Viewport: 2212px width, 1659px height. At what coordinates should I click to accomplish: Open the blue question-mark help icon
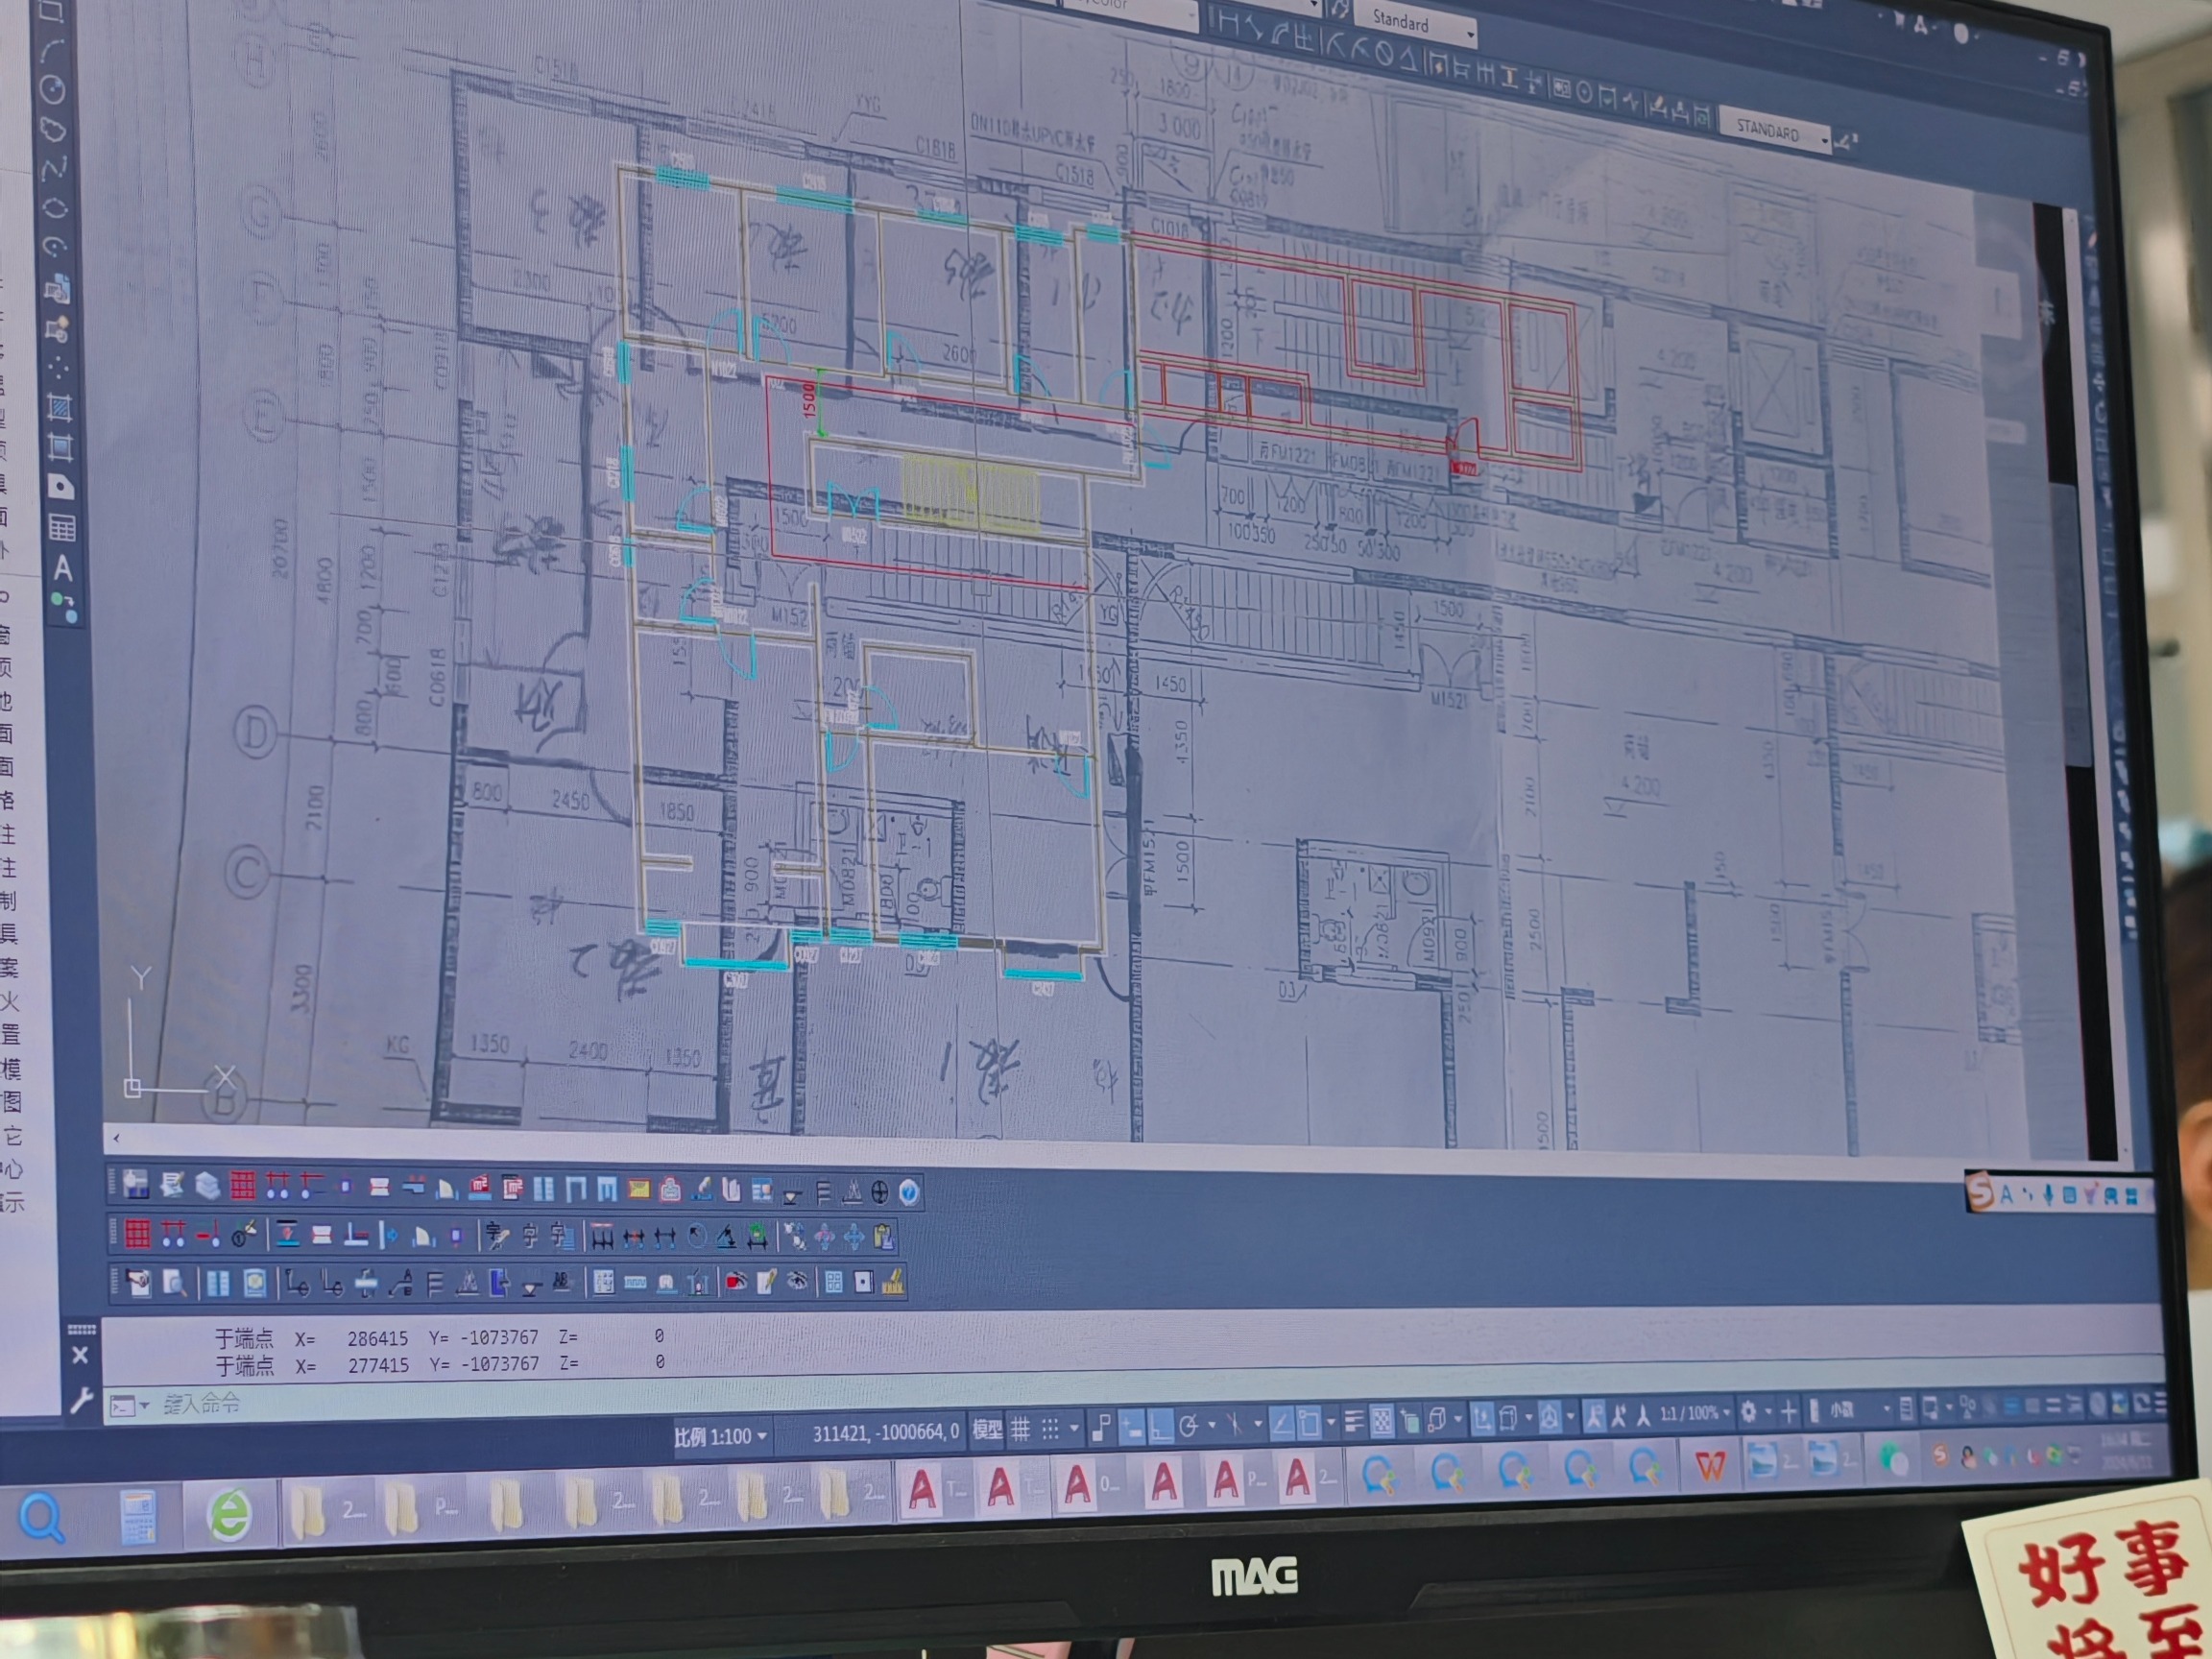908,1191
